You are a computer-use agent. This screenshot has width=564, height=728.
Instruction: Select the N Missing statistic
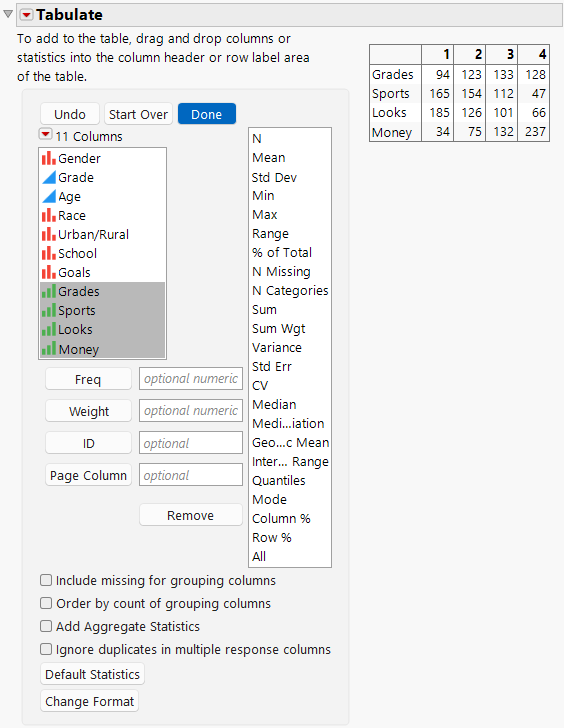pos(281,272)
